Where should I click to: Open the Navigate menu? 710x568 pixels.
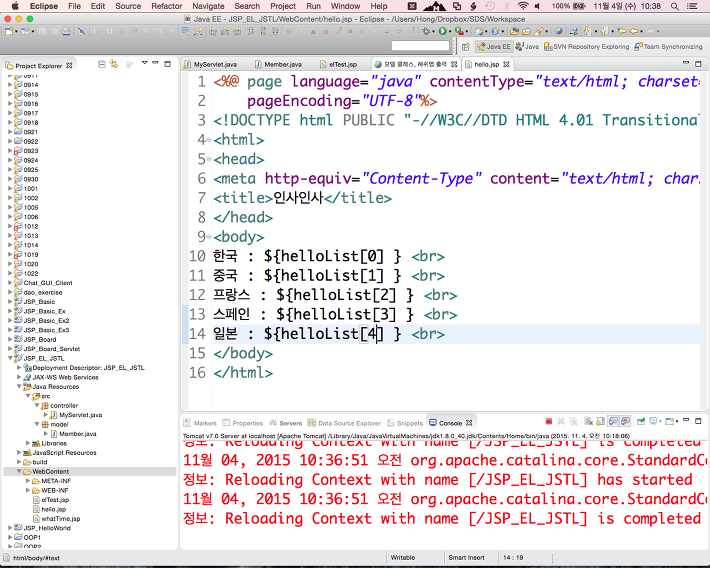(x=208, y=6)
